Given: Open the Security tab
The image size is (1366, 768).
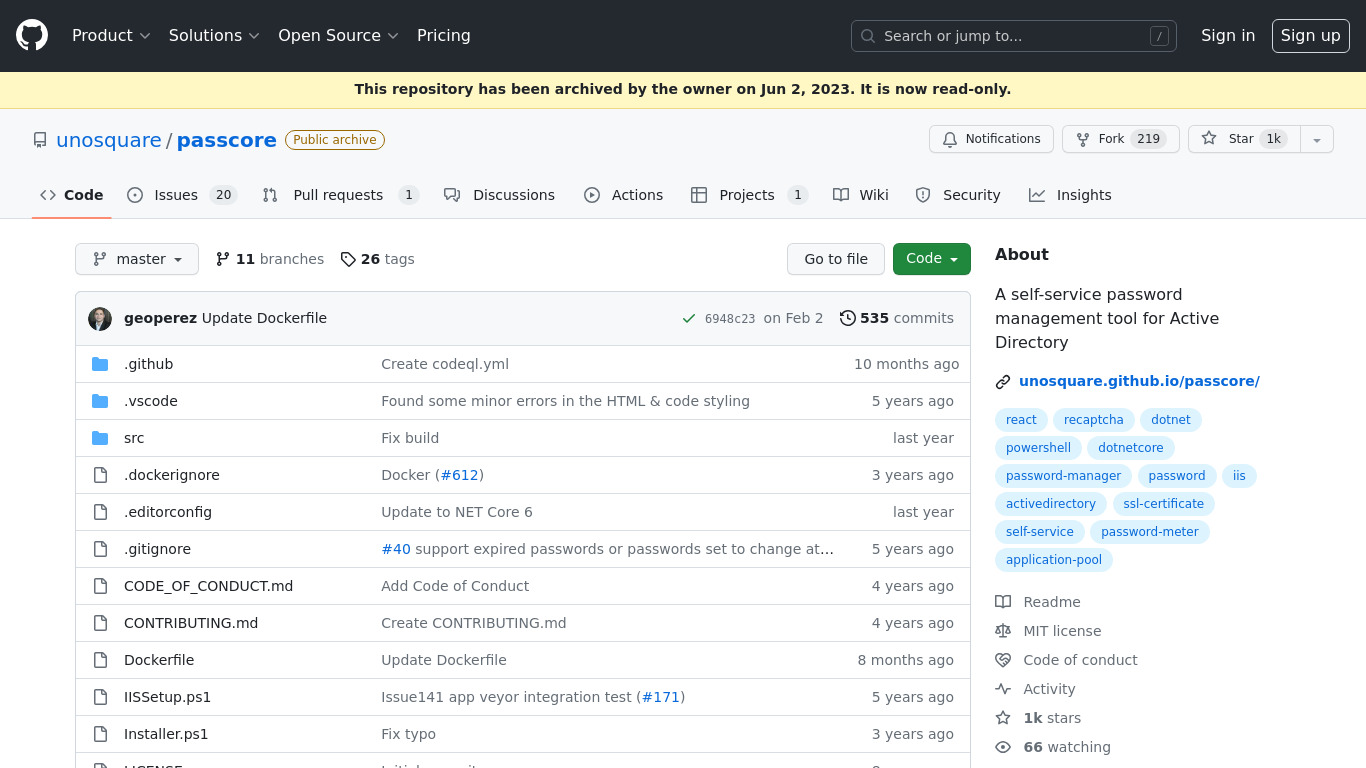Looking at the screenshot, I should click(x=958, y=195).
